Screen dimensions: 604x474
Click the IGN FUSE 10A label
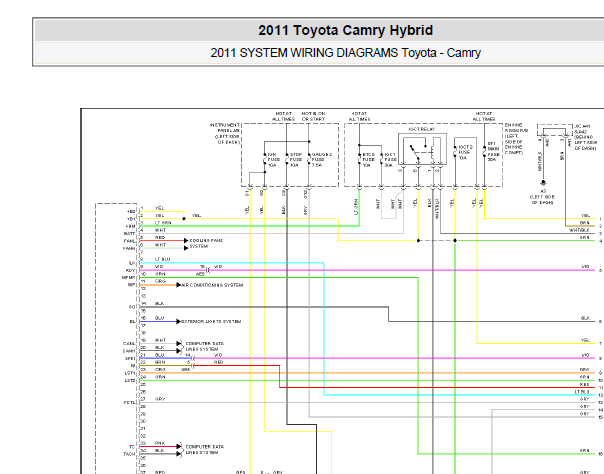(x=273, y=160)
